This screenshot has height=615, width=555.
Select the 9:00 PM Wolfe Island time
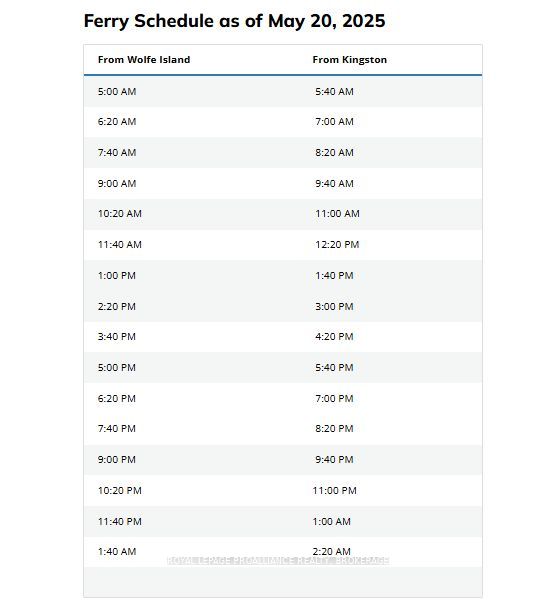[x=116, y=460]
